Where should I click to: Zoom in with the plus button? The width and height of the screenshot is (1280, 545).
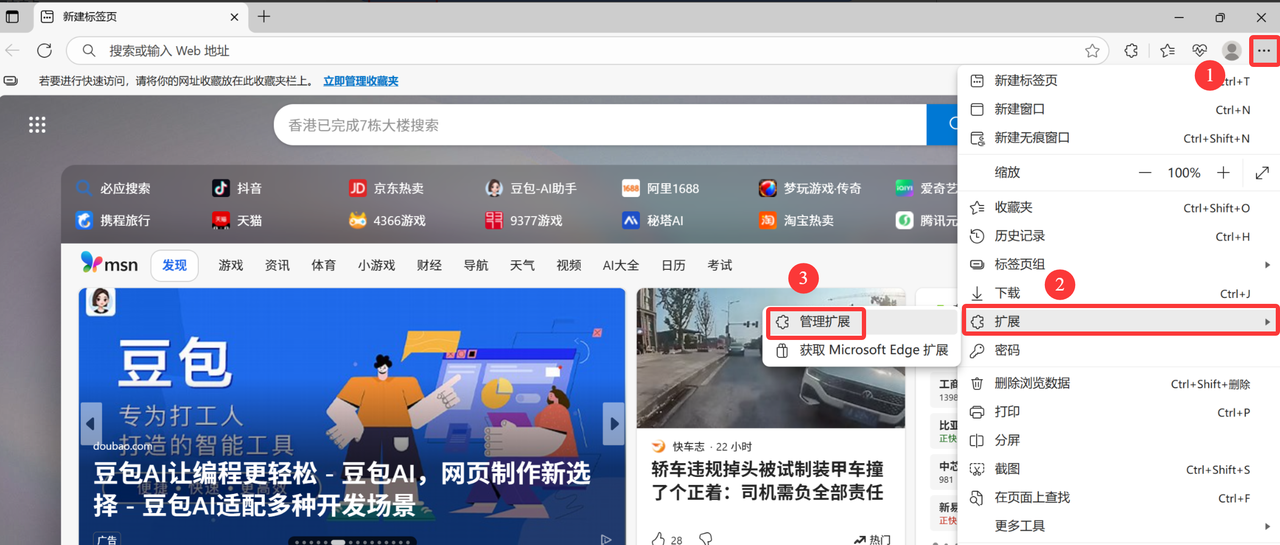click(x=1223, y=173)
